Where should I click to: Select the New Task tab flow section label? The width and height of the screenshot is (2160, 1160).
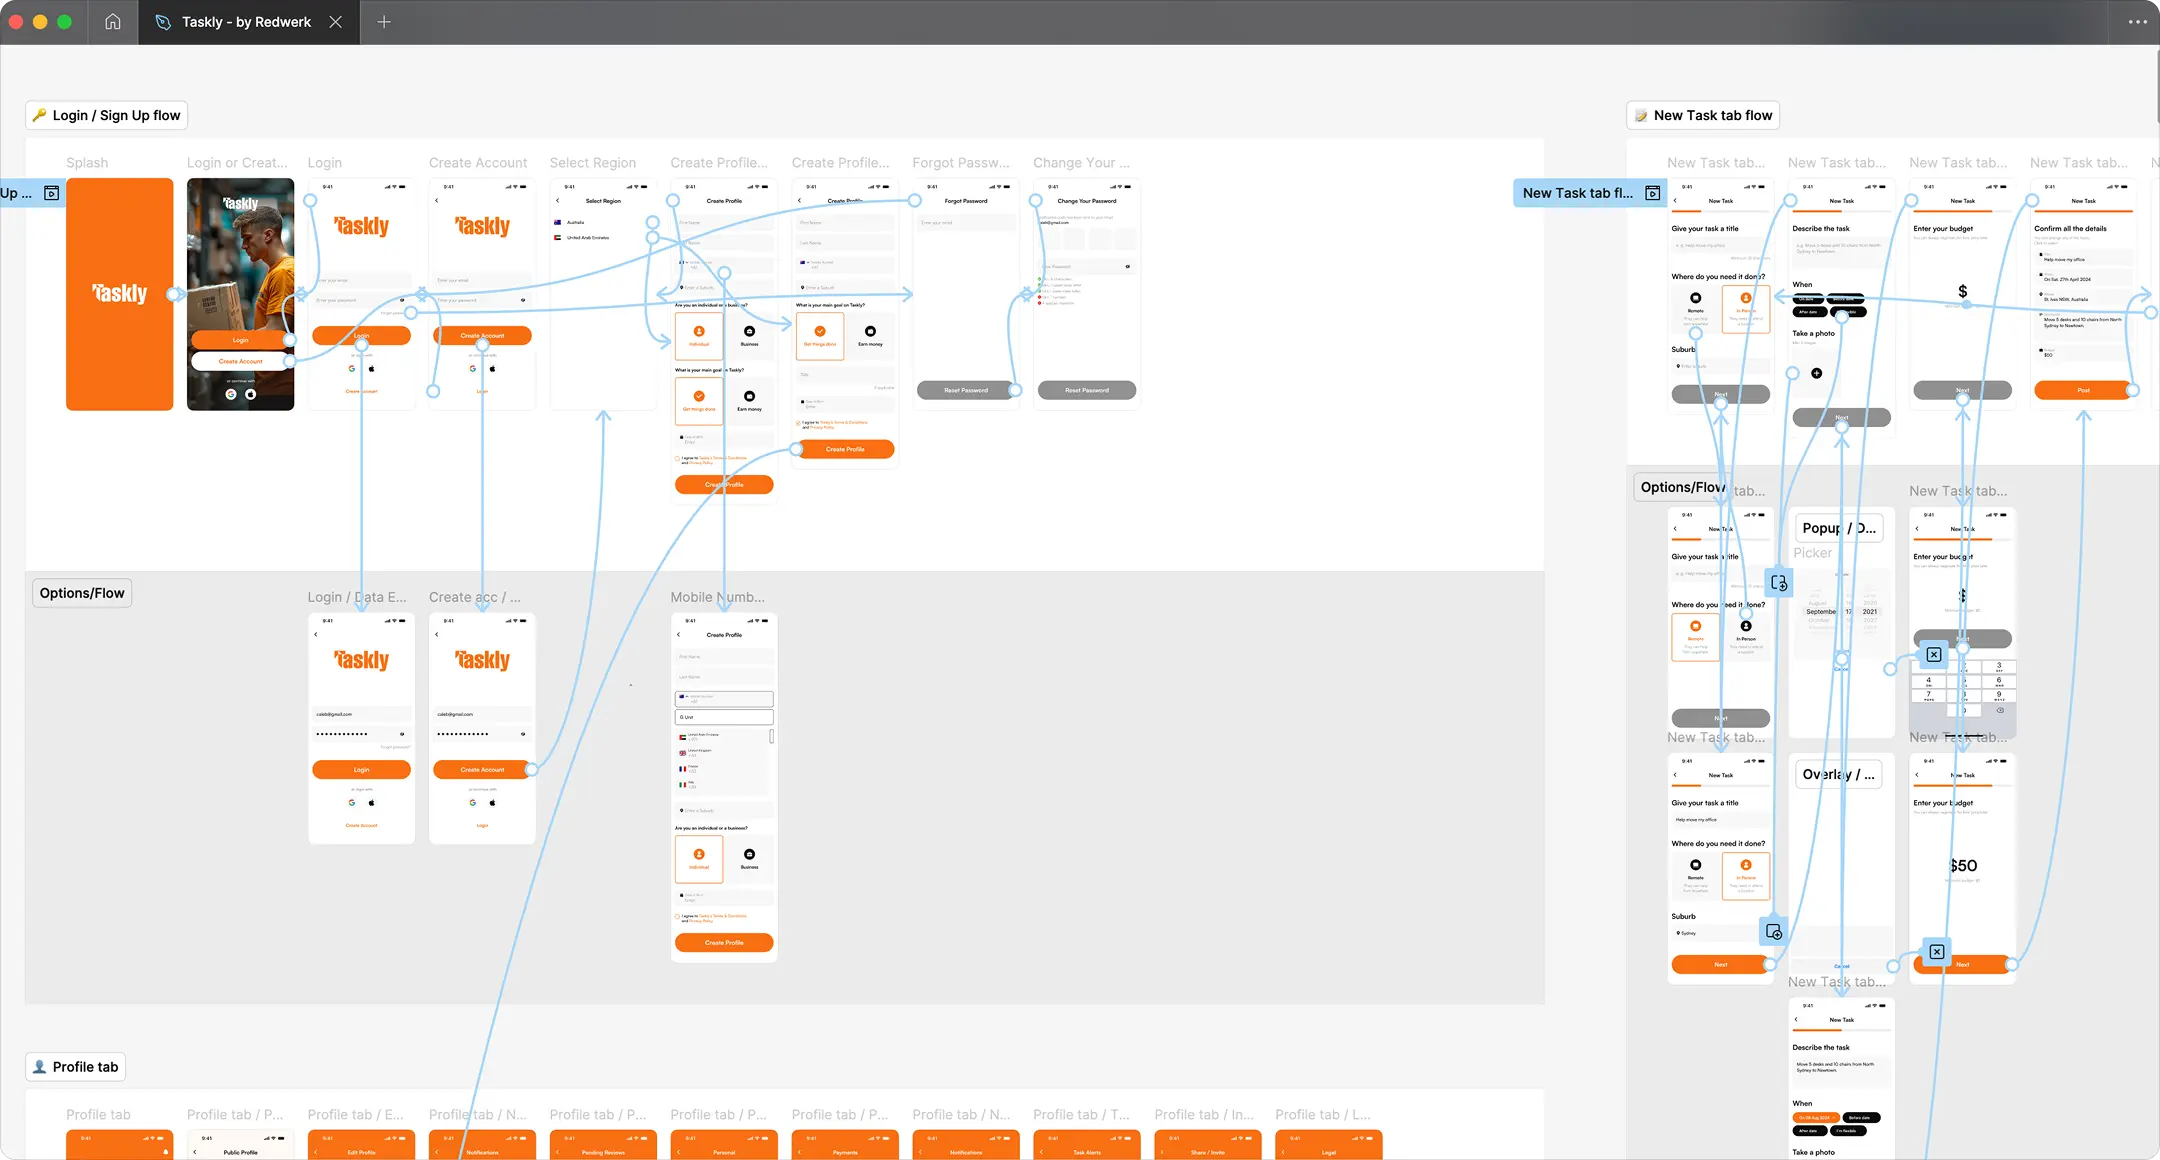pyautogui.click(x=1703, y=115)
